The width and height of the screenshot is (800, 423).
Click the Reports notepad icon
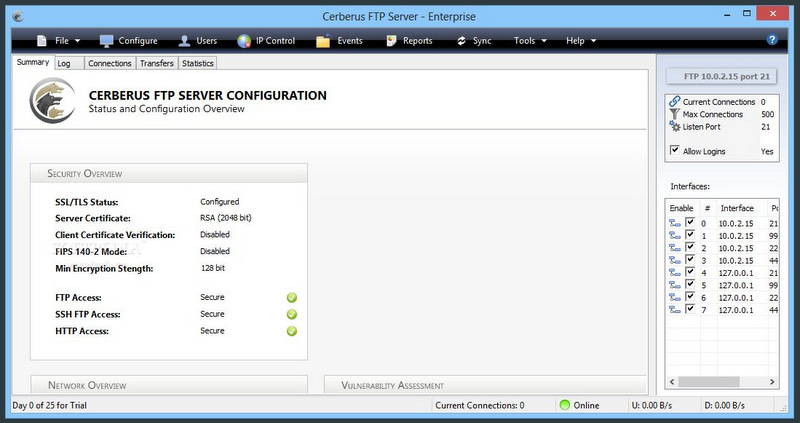tap(391, 41)
